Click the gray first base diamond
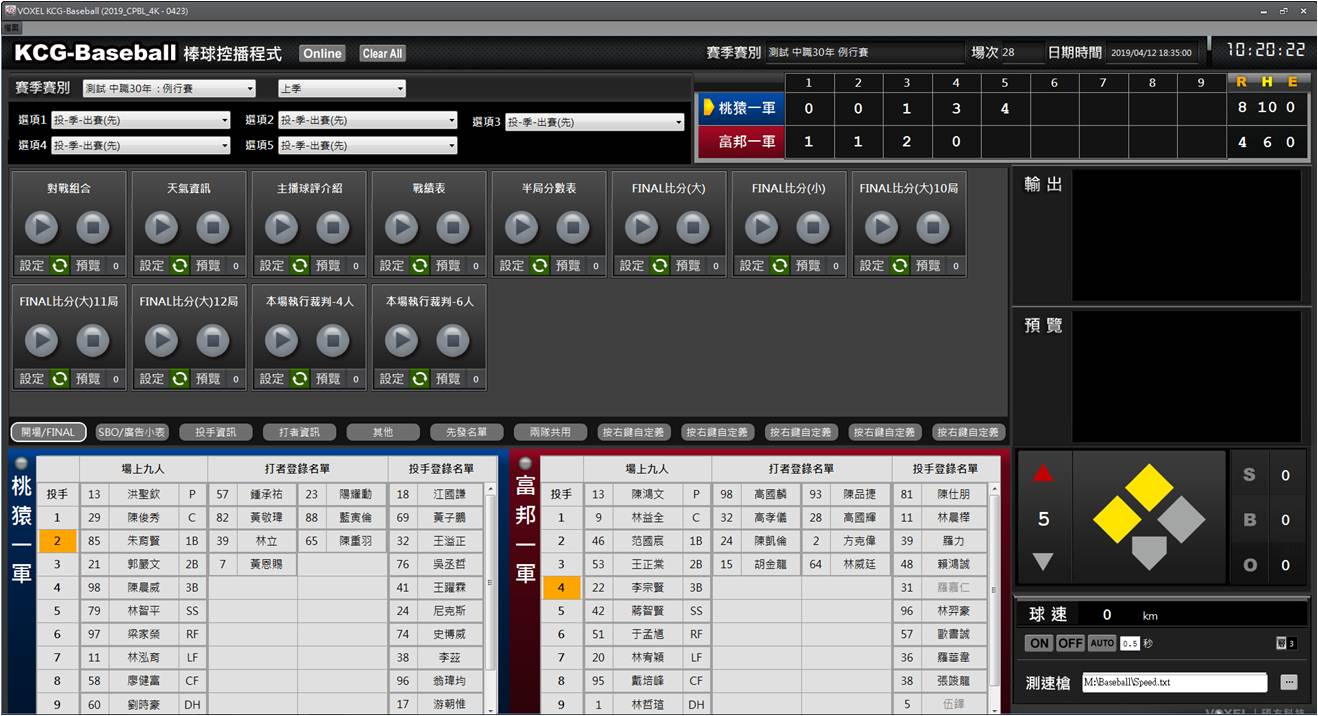 pyautogui.click(x=1183, y=518)
